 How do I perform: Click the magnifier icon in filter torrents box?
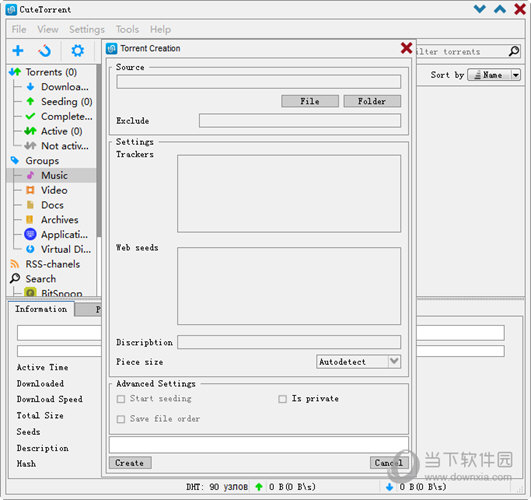pos(514,51)
